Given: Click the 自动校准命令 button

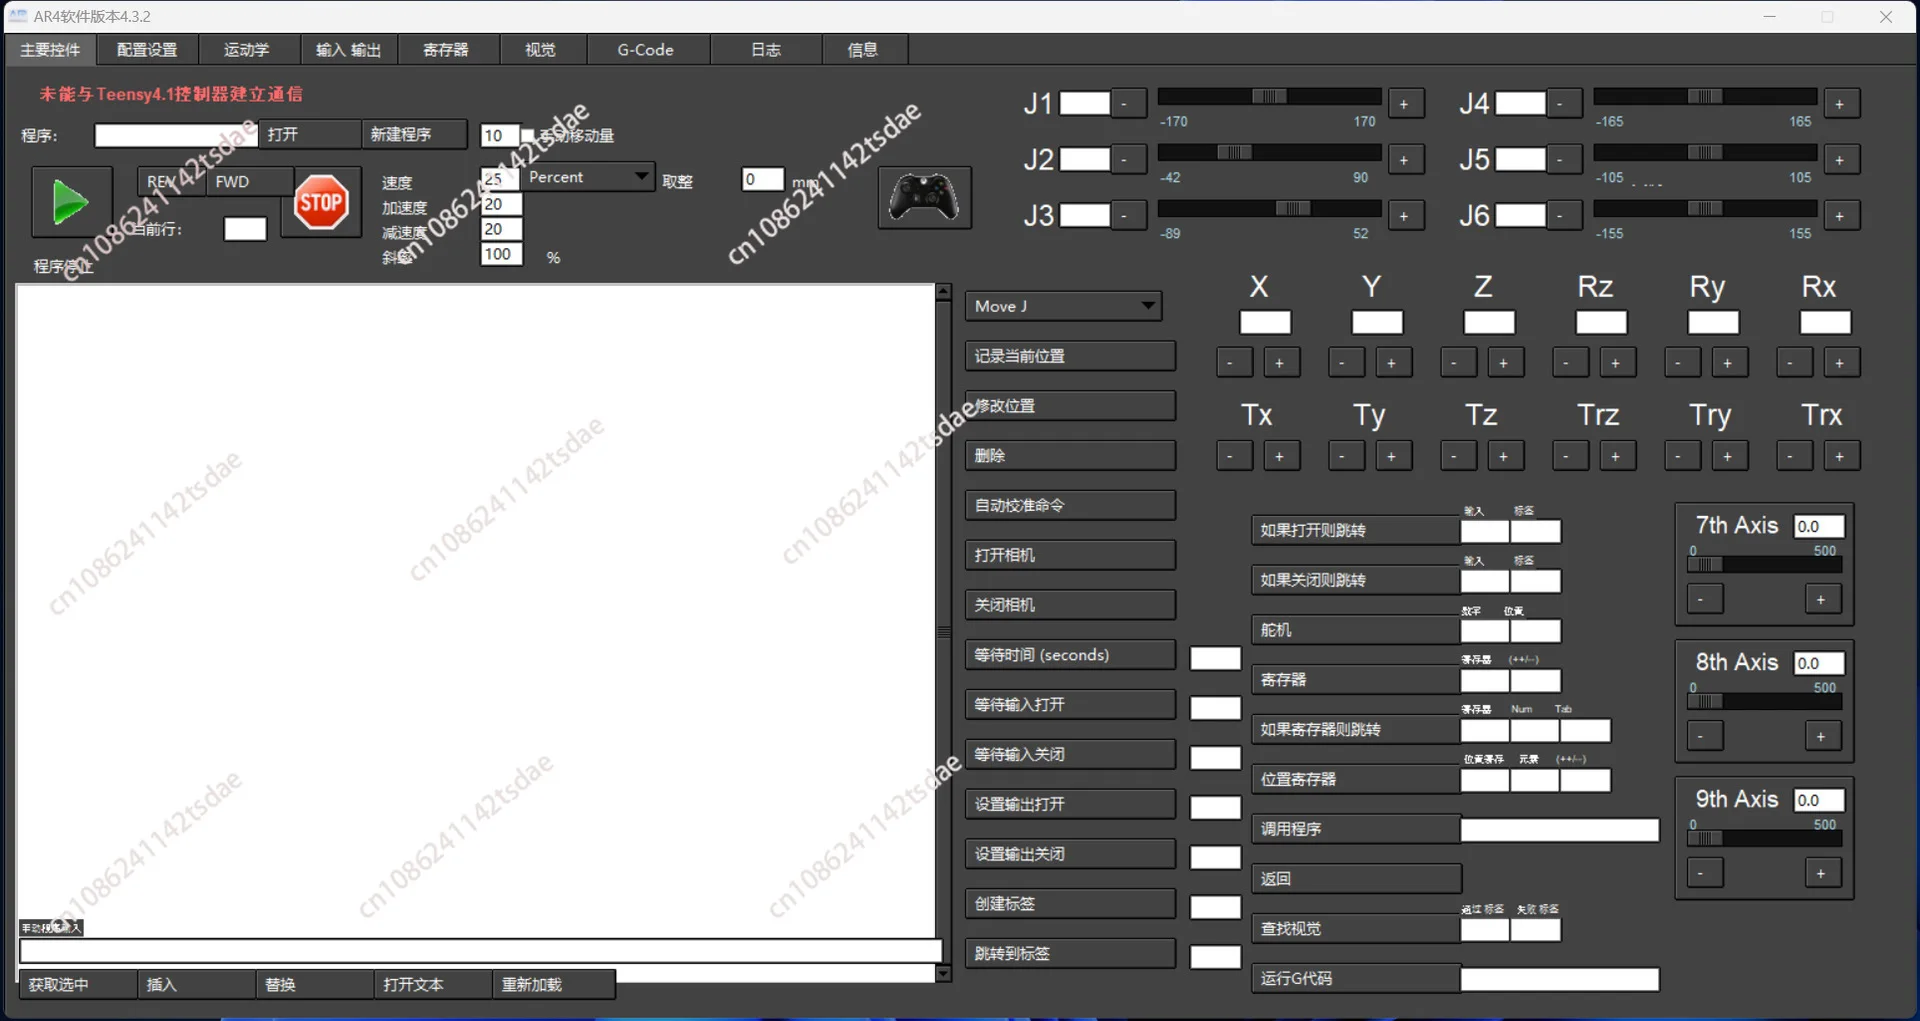Looking at the screenshot, I should coord(1070,506).
